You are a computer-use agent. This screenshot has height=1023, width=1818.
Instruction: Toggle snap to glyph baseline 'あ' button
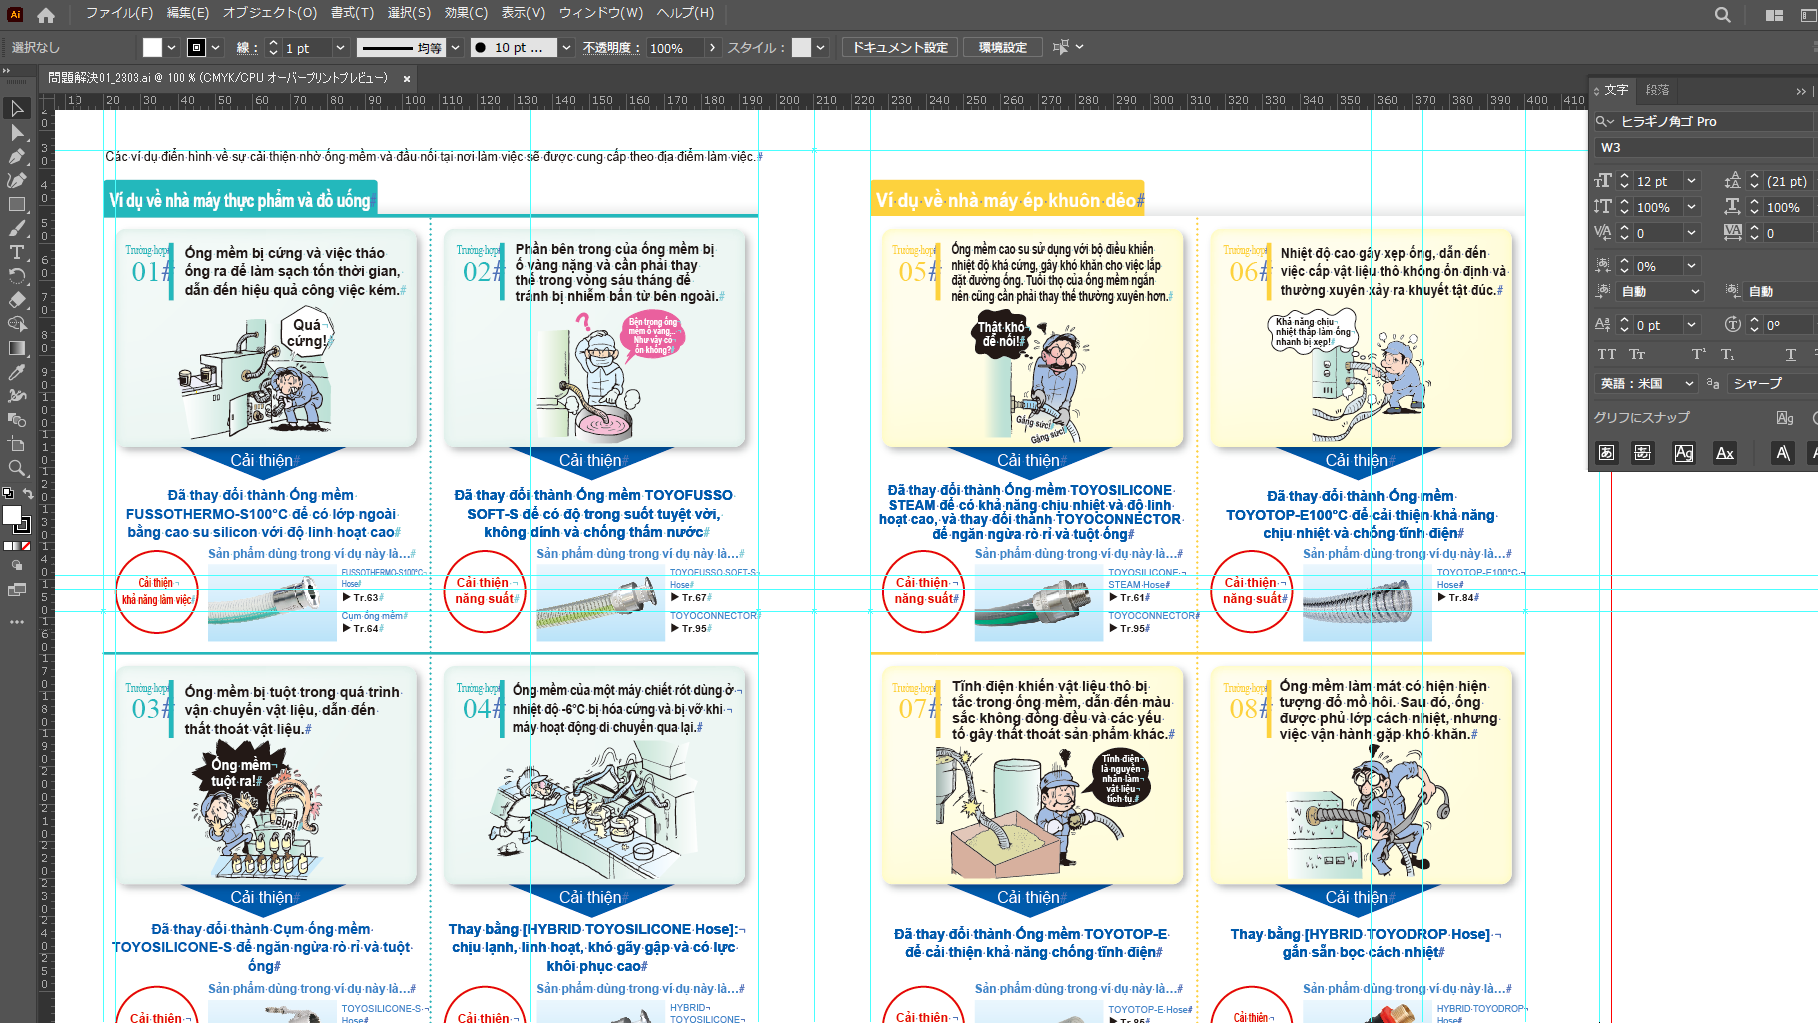tap(1606, 453)
